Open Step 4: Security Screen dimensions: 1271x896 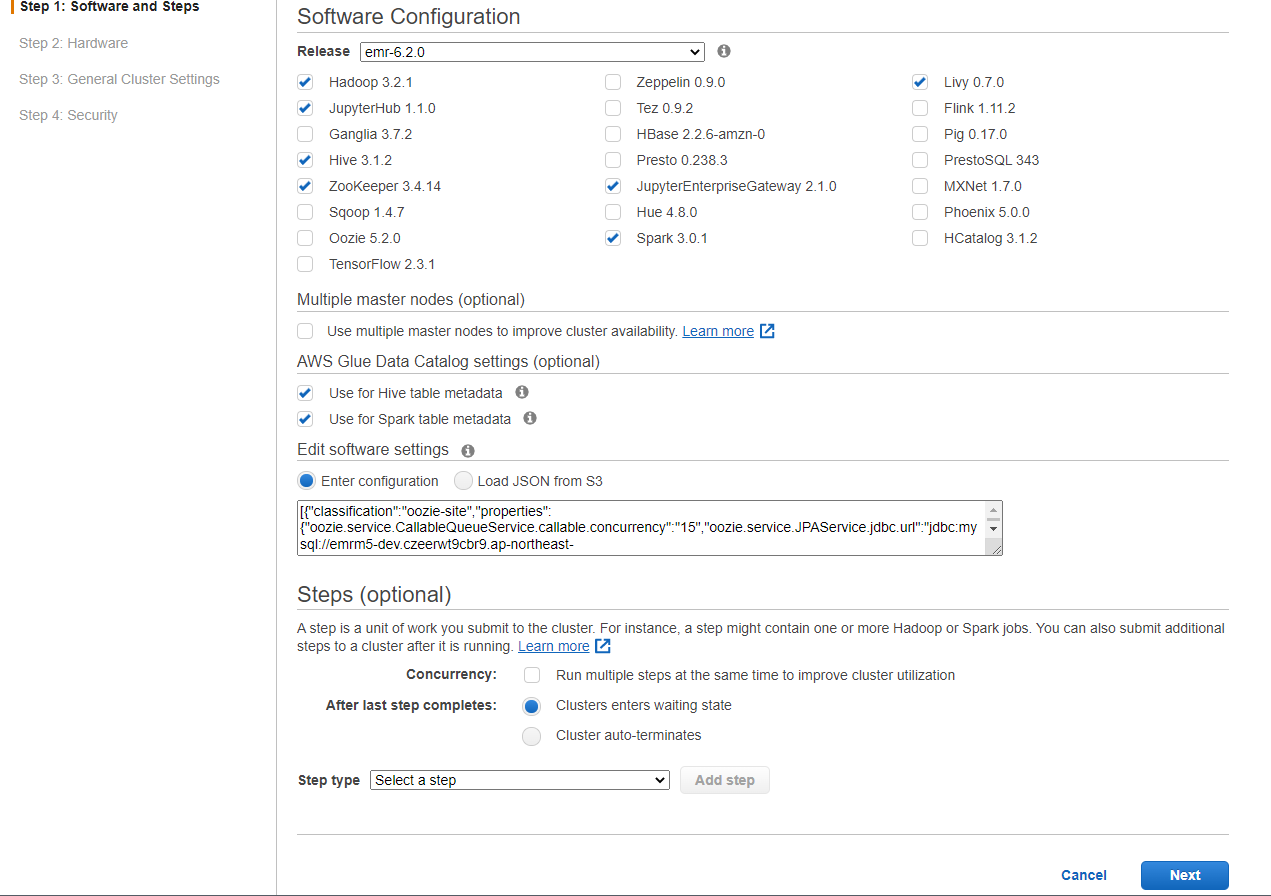point(68,115)
